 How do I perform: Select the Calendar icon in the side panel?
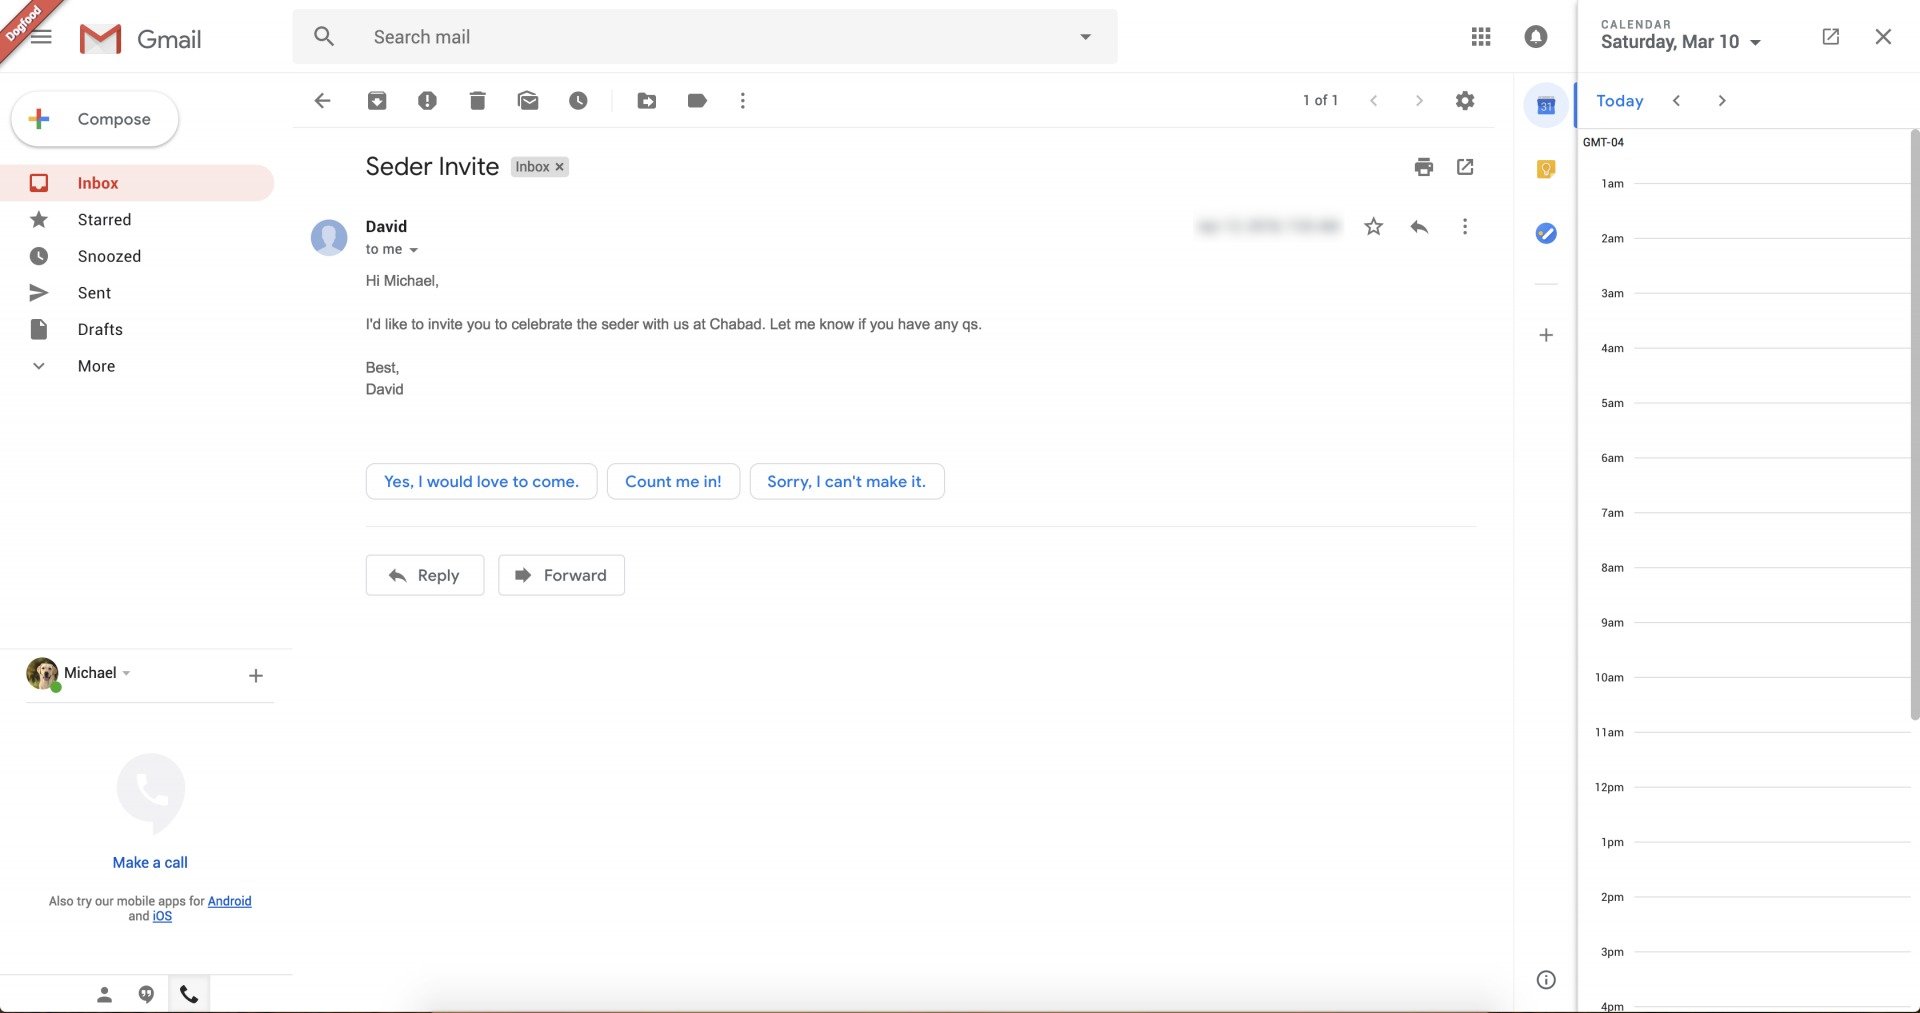click(x=1546, y=105)
